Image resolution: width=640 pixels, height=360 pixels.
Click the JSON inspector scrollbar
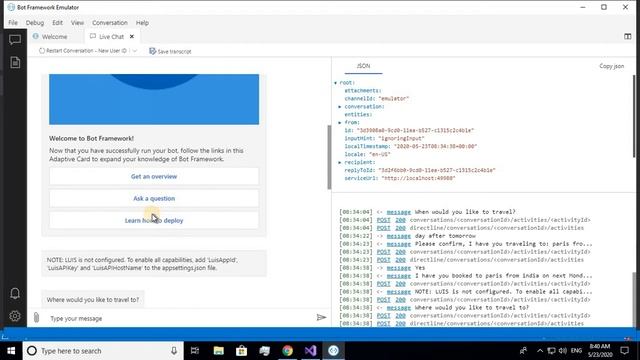click(x=634, y=116)
